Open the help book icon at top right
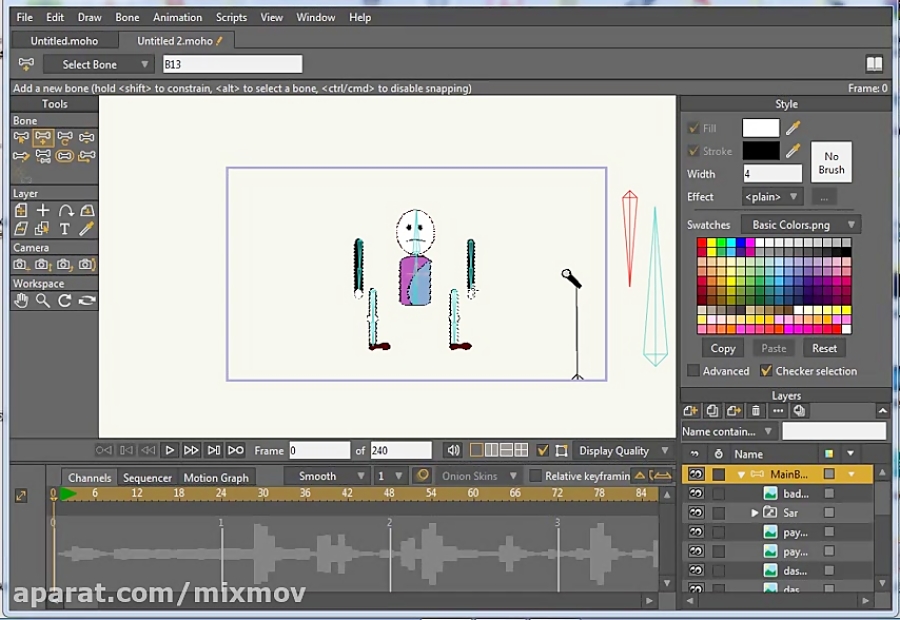The image size is (900, 620). (874, 64)
